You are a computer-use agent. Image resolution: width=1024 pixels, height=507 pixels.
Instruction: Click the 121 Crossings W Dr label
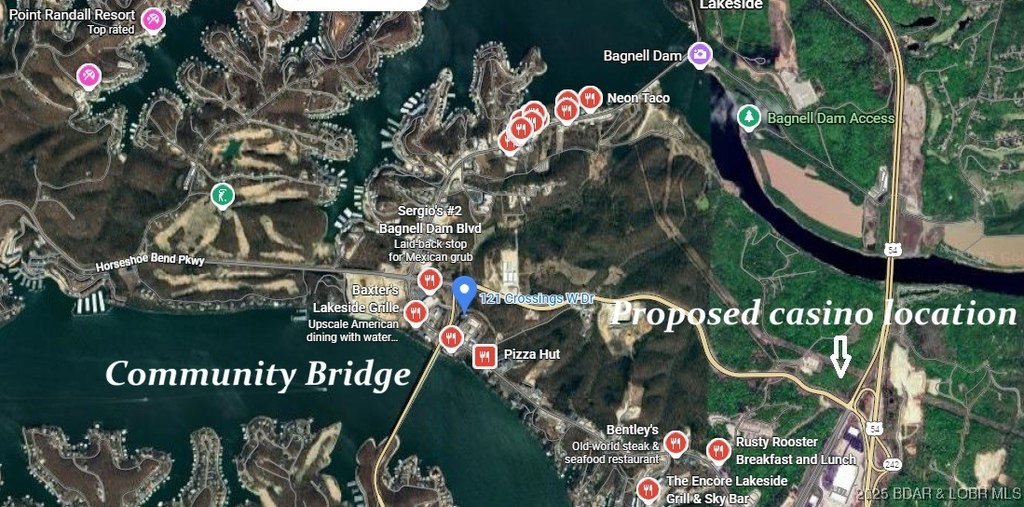pyautogui.click(x=537, y=299)
